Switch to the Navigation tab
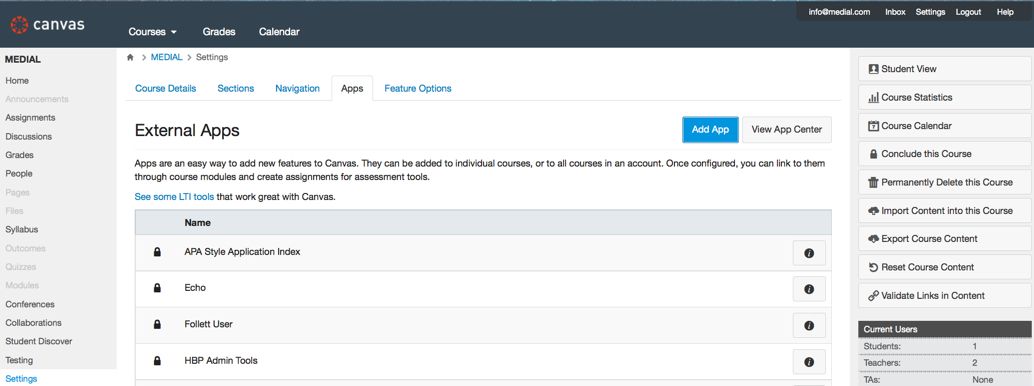 point(297,88)
